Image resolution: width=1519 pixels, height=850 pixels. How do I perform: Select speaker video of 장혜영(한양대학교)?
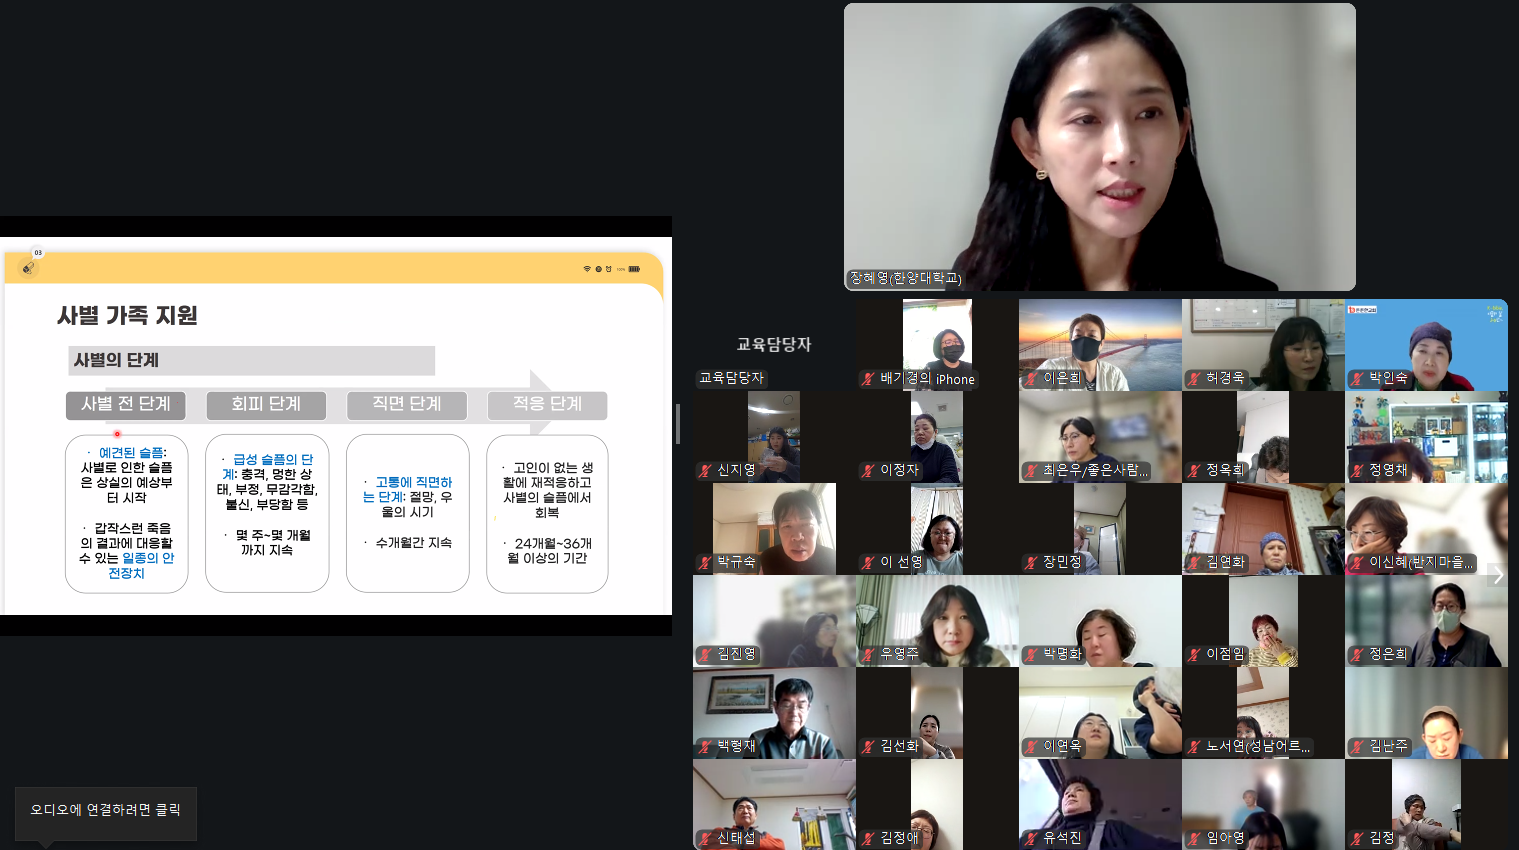[x=1099, y=147]
